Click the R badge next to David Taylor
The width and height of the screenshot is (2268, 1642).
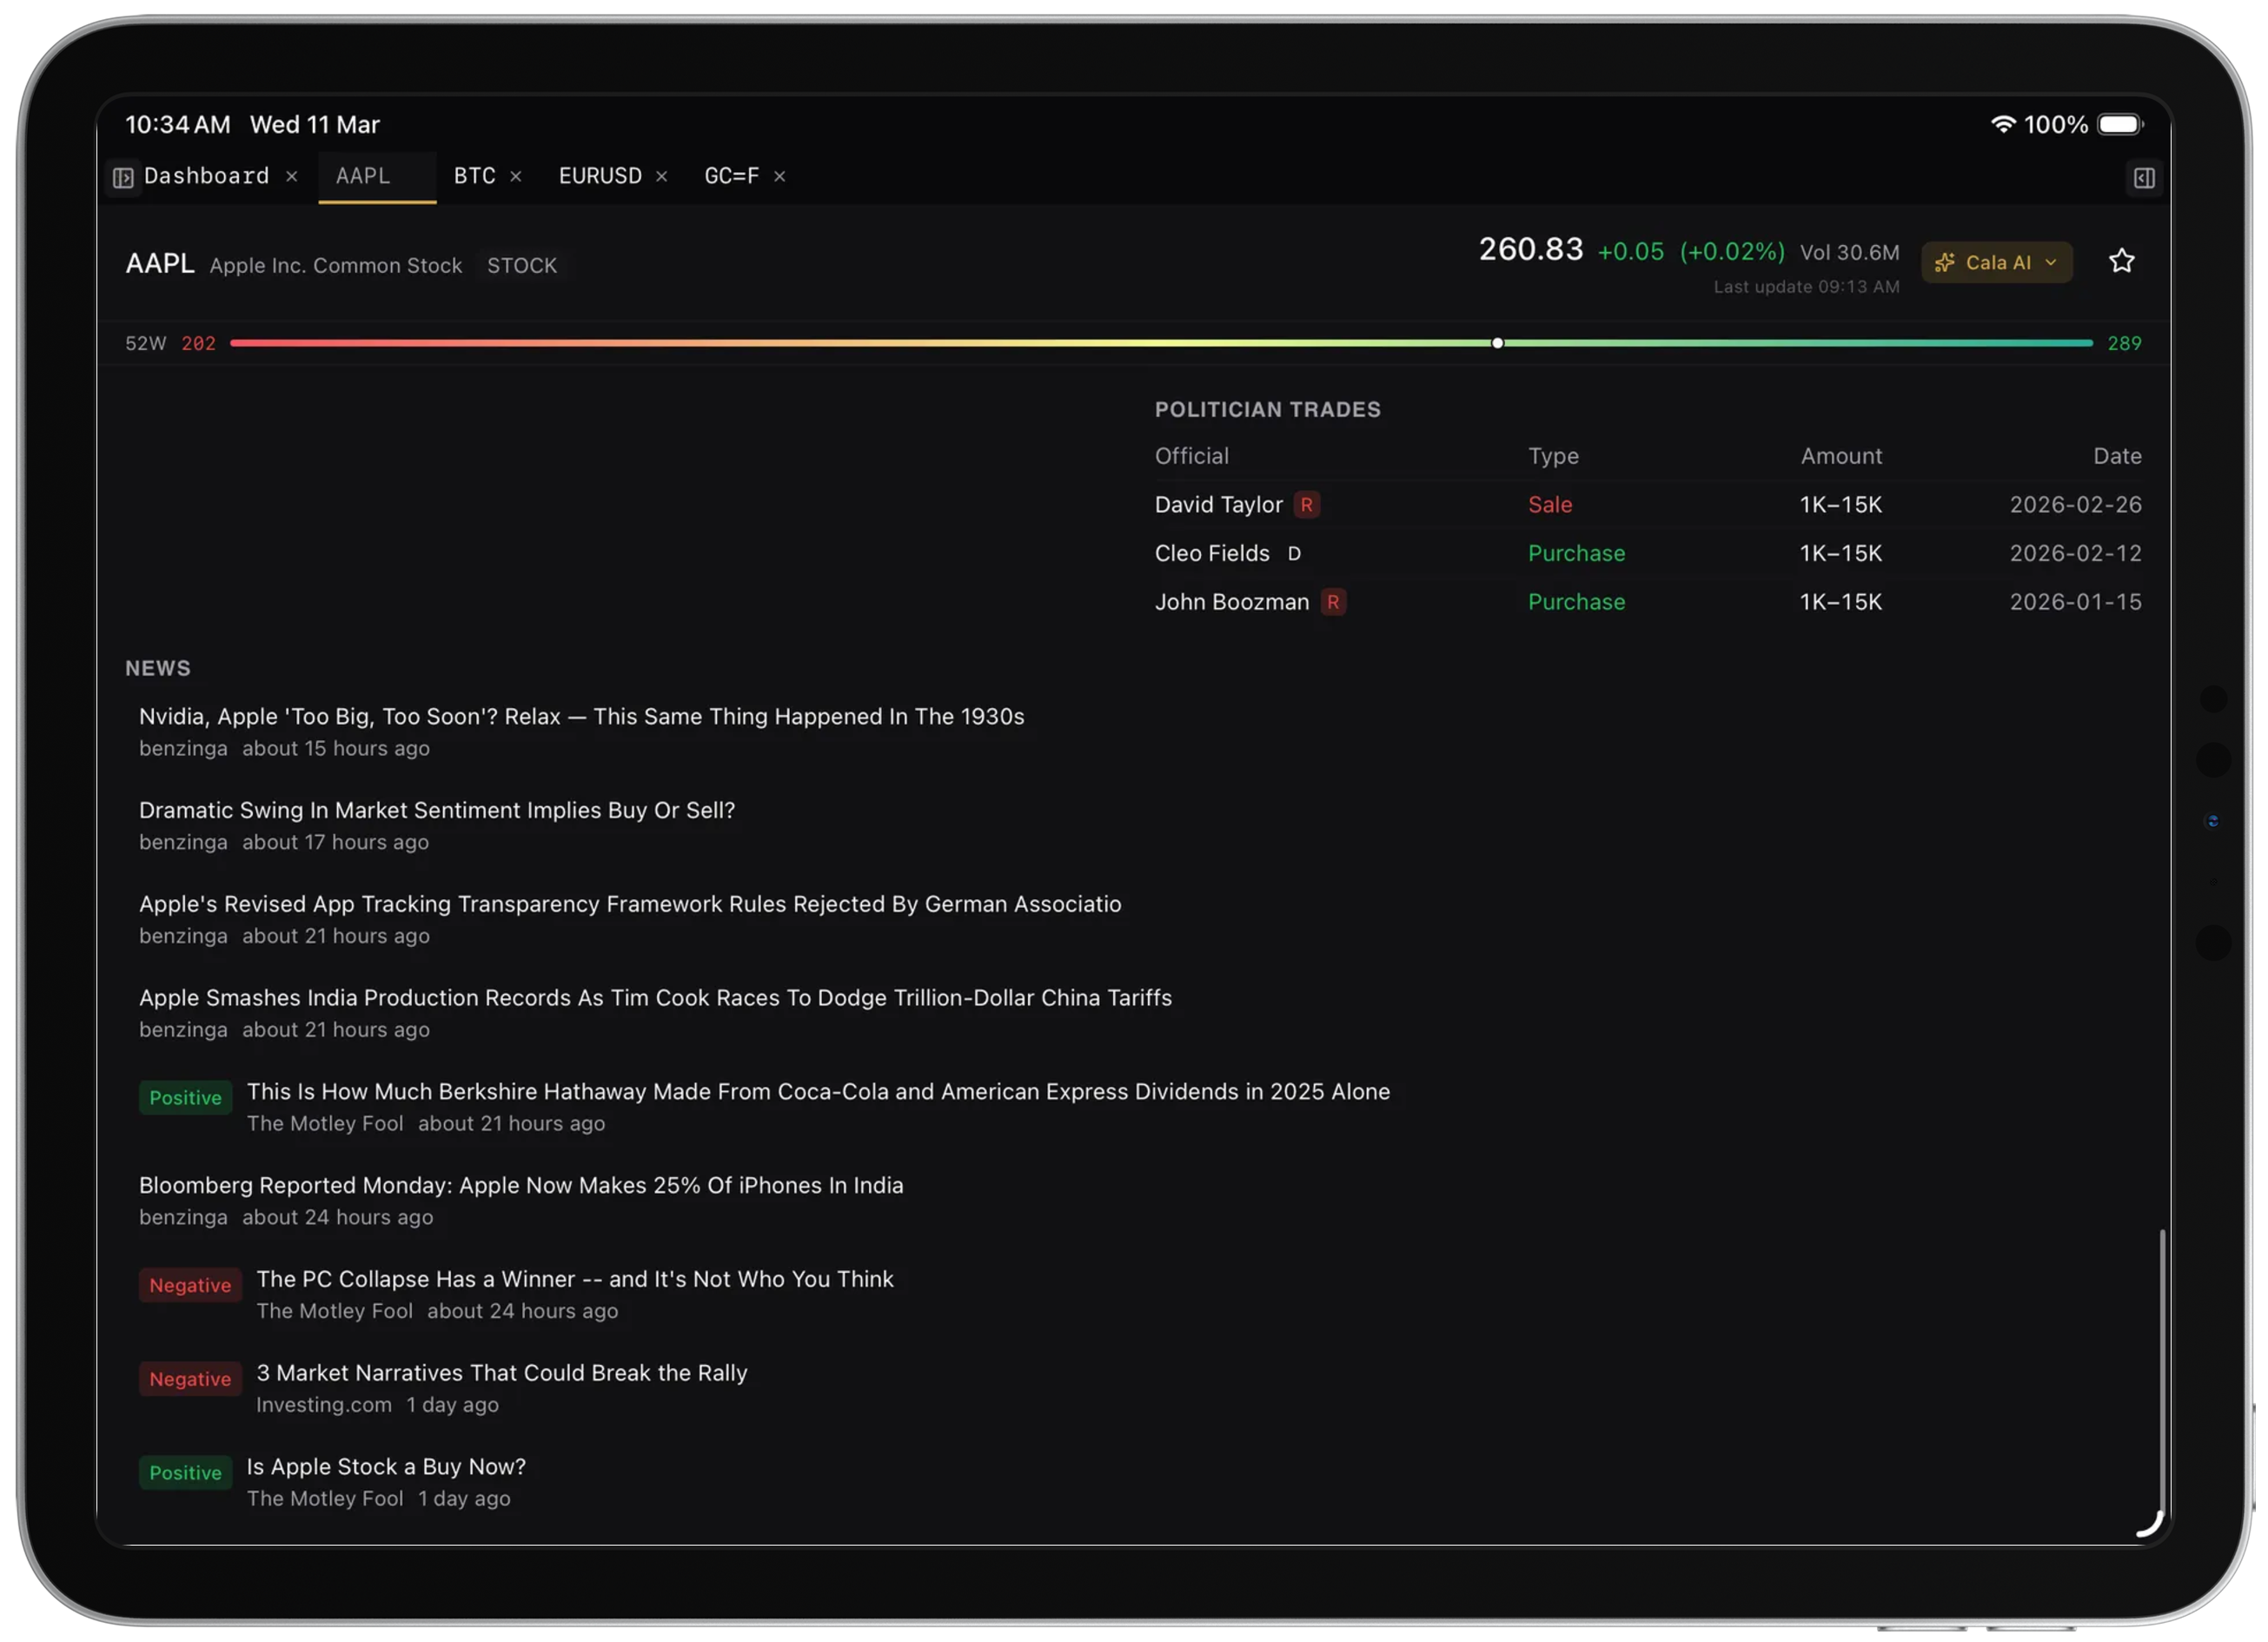click(1308, 505)
